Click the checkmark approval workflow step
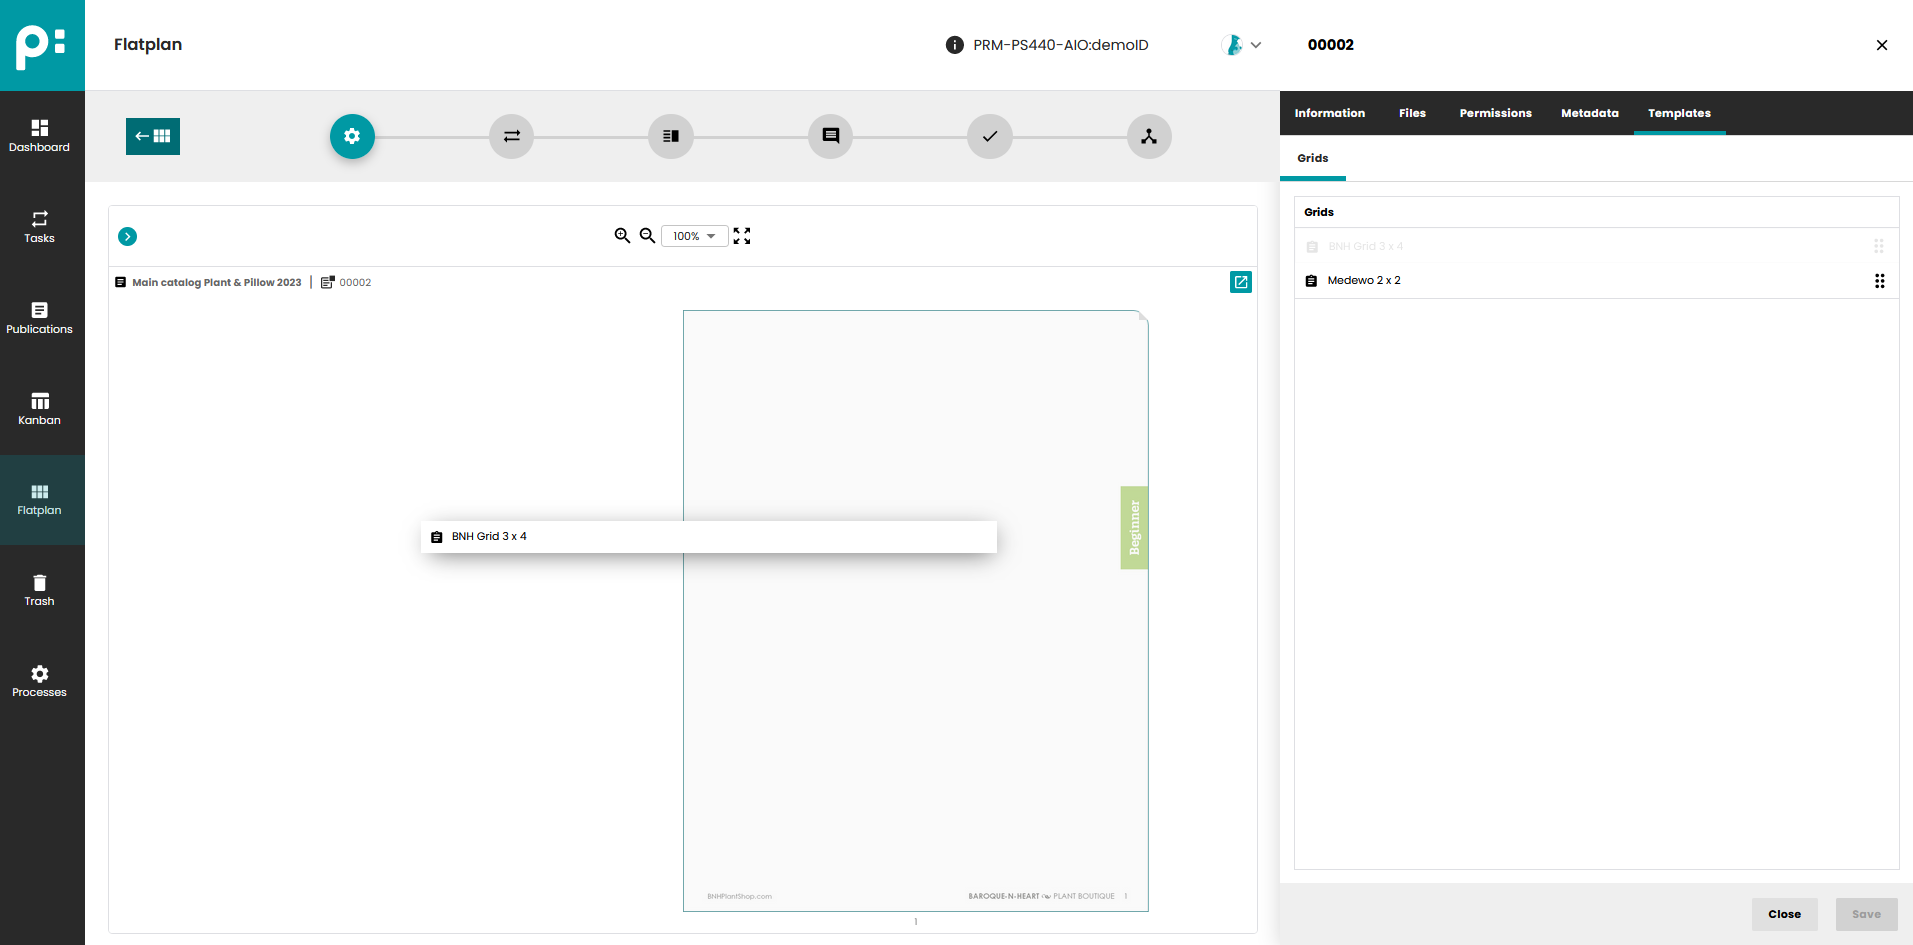Screen dimensions: 1913x945 coord(989,136)
